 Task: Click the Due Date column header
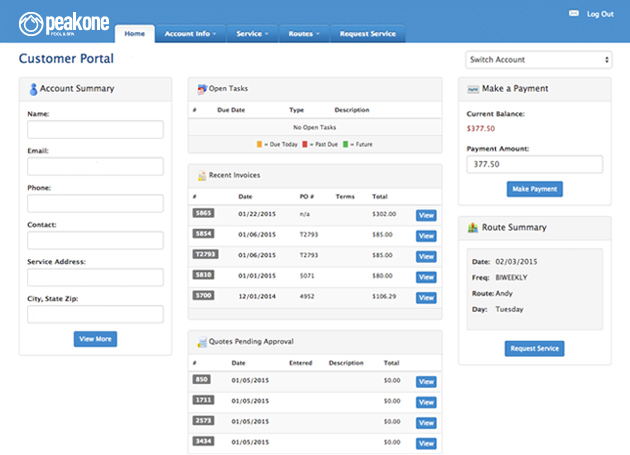click(231, 110)
